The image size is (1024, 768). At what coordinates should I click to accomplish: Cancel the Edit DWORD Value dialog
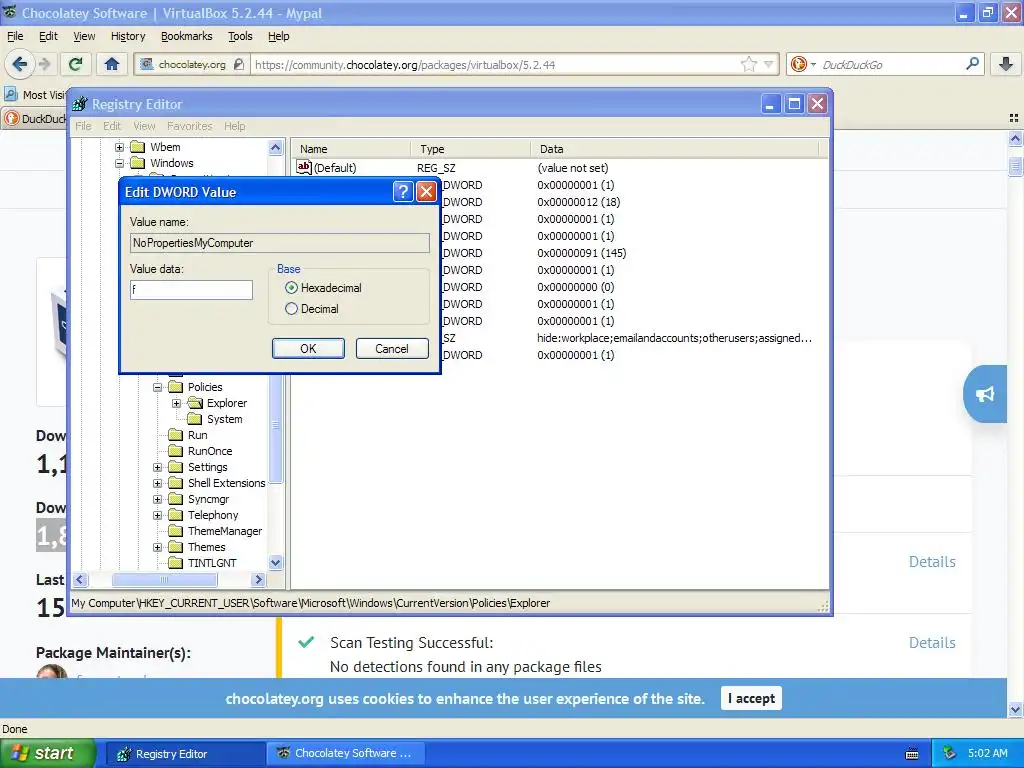click(392, 348)
